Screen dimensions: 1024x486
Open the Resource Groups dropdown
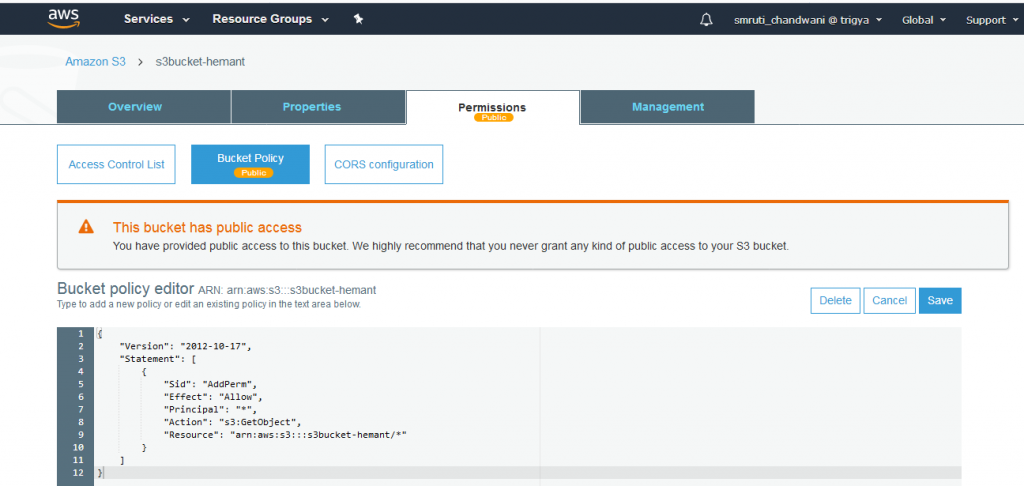pyautogui.click(x=270, y=19)
